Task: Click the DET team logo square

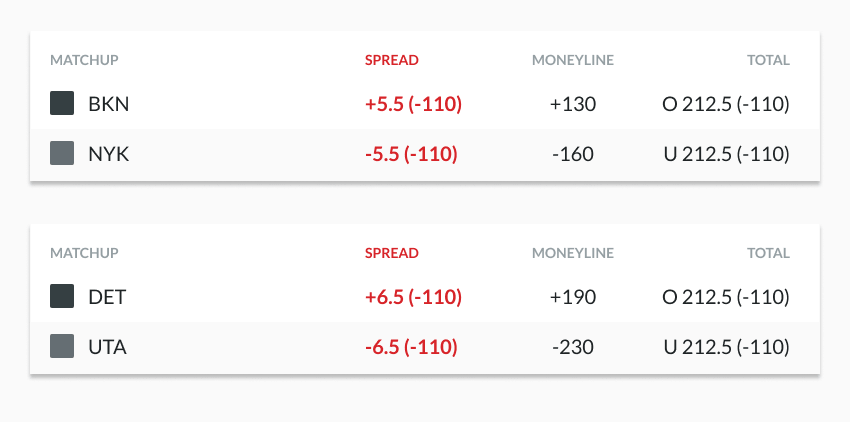Action: [x=62, y=296]
